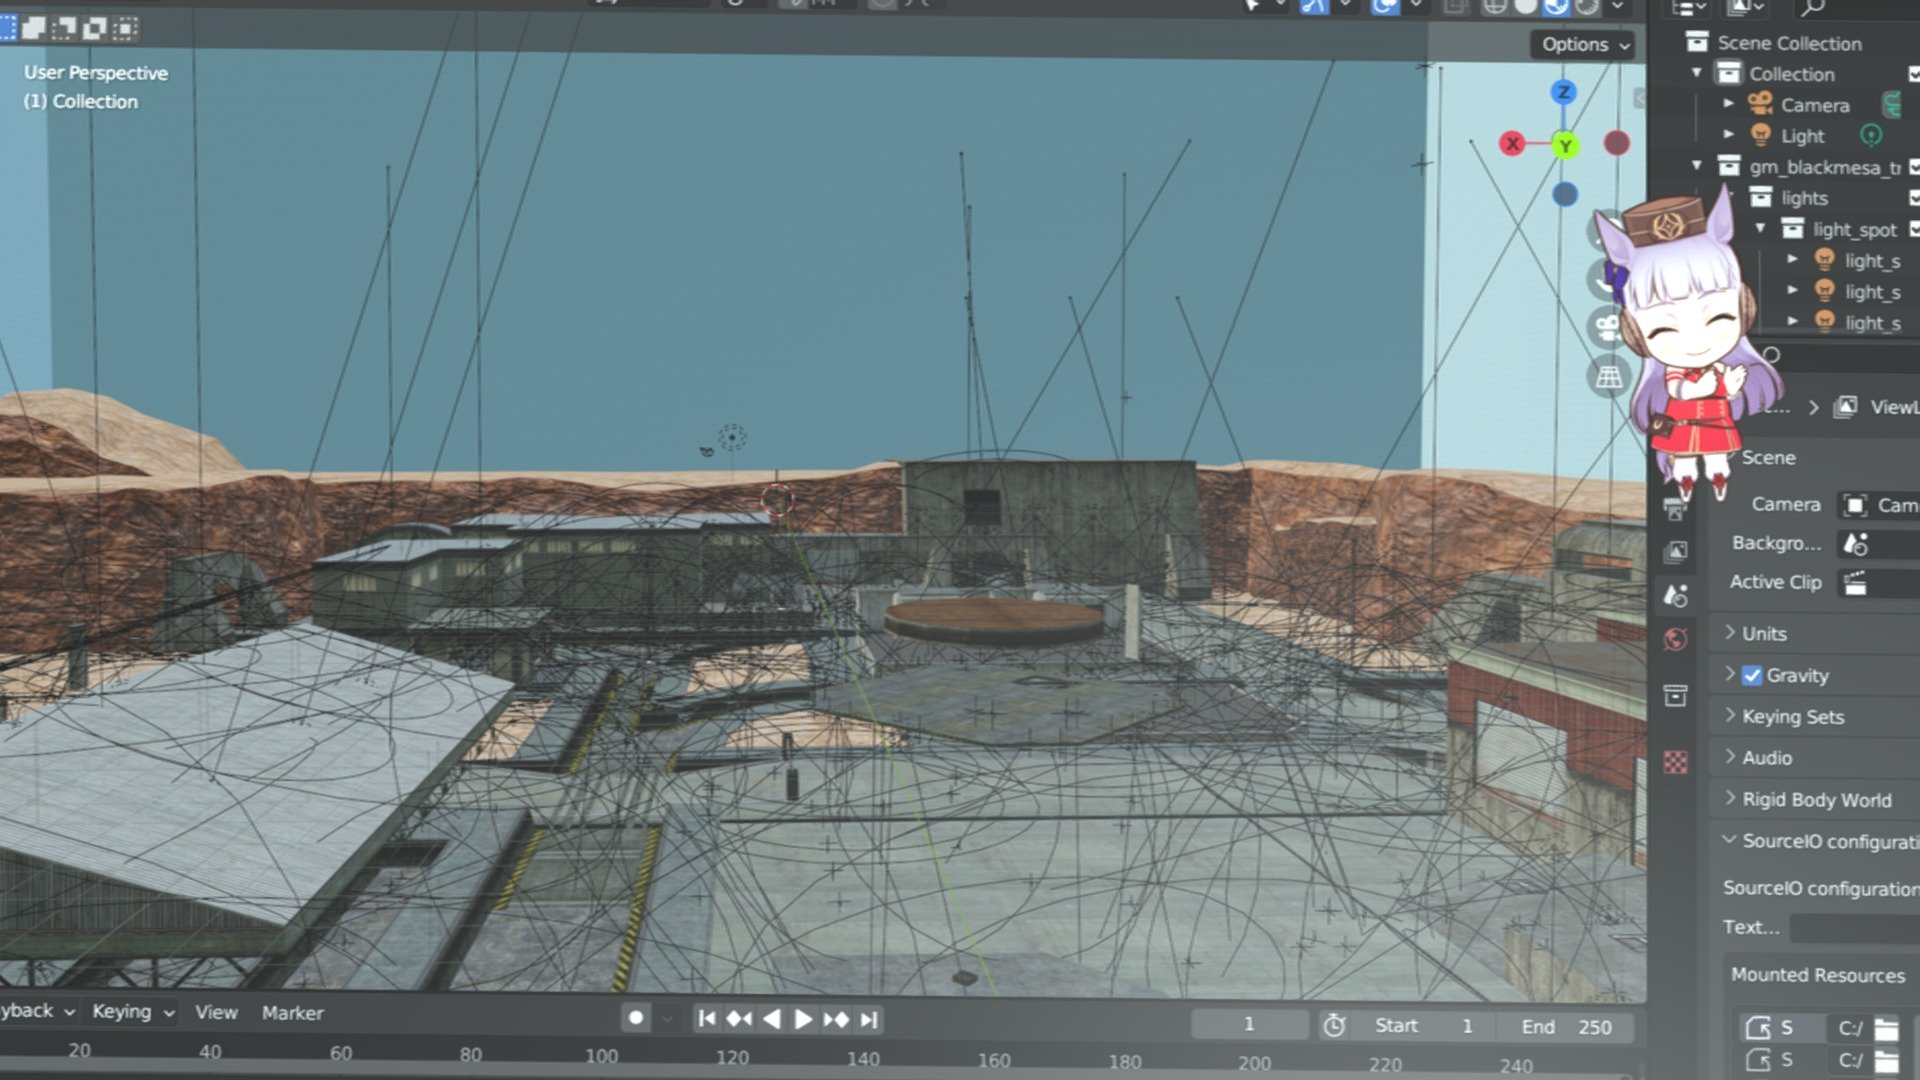Screen dimensions: 1920x1080
Task: Open the viewport Options dropdown
Action: click(x=1585, y=44)
